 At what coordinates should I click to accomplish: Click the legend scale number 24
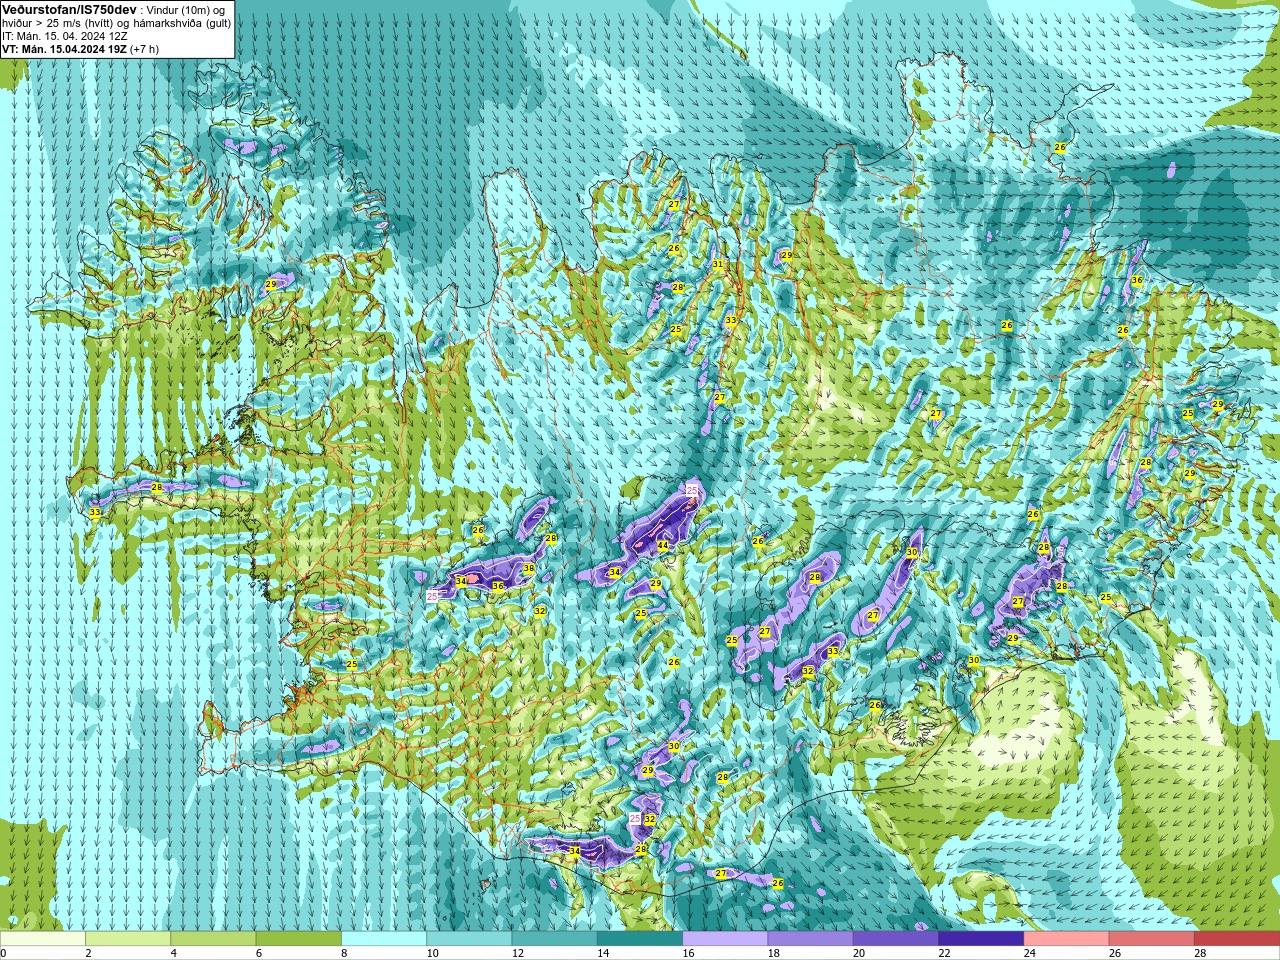(1030, 953)
